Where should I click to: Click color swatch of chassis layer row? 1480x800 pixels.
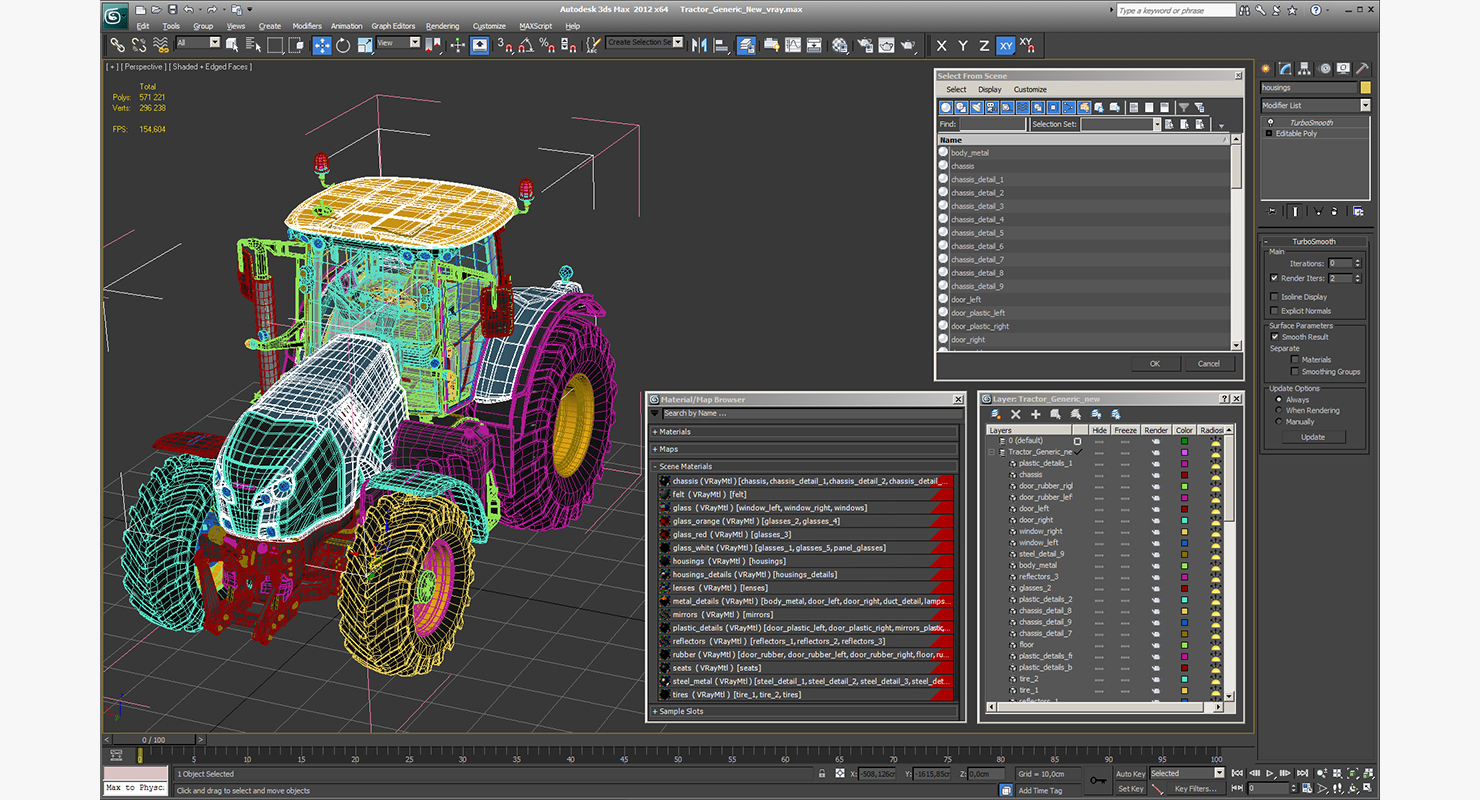click(x=1184, y=475)
